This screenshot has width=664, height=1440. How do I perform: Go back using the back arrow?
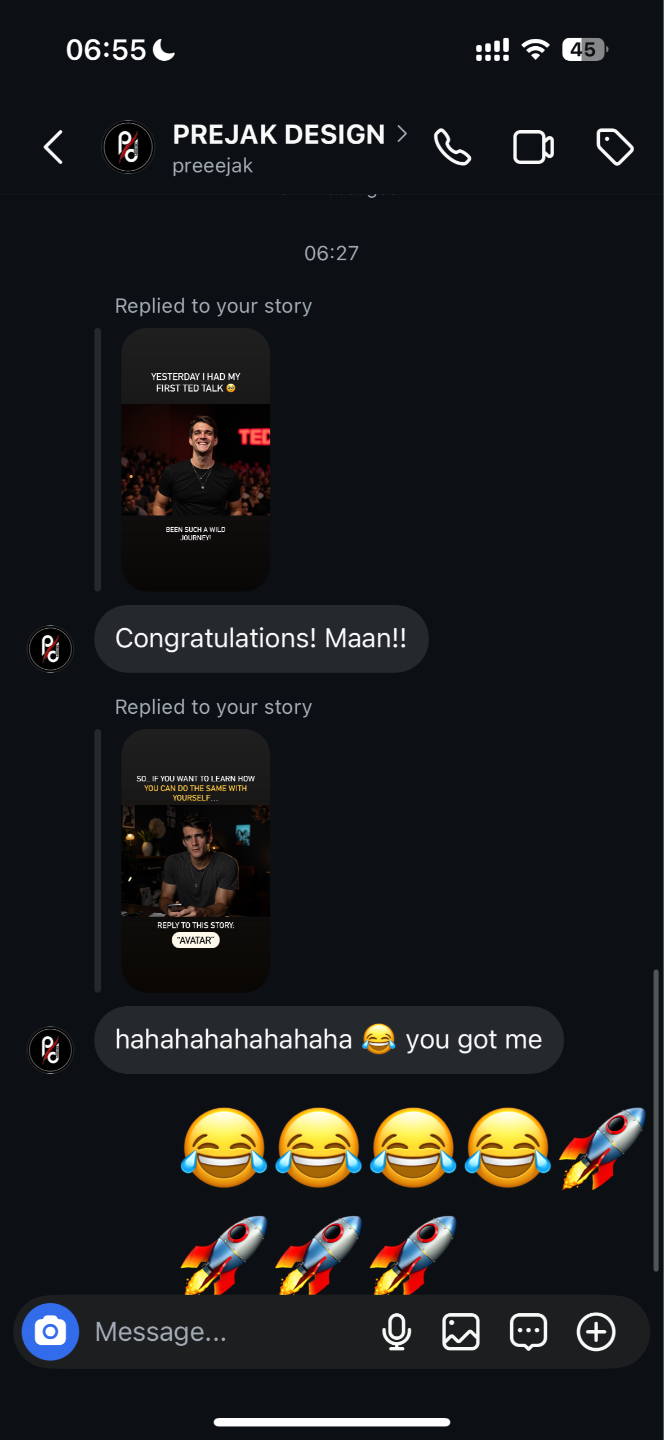click(53, 148)
